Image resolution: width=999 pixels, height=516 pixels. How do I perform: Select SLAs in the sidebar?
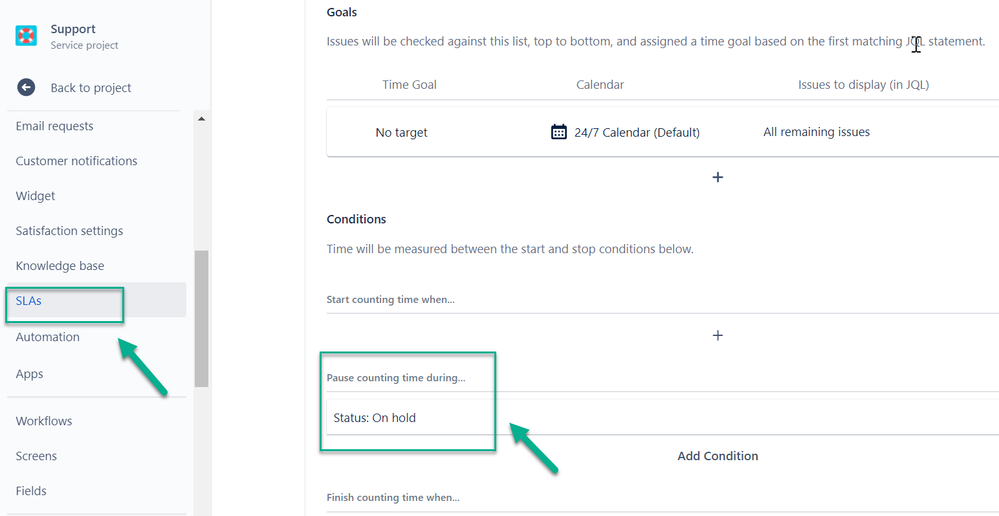(x=29, y=300)
